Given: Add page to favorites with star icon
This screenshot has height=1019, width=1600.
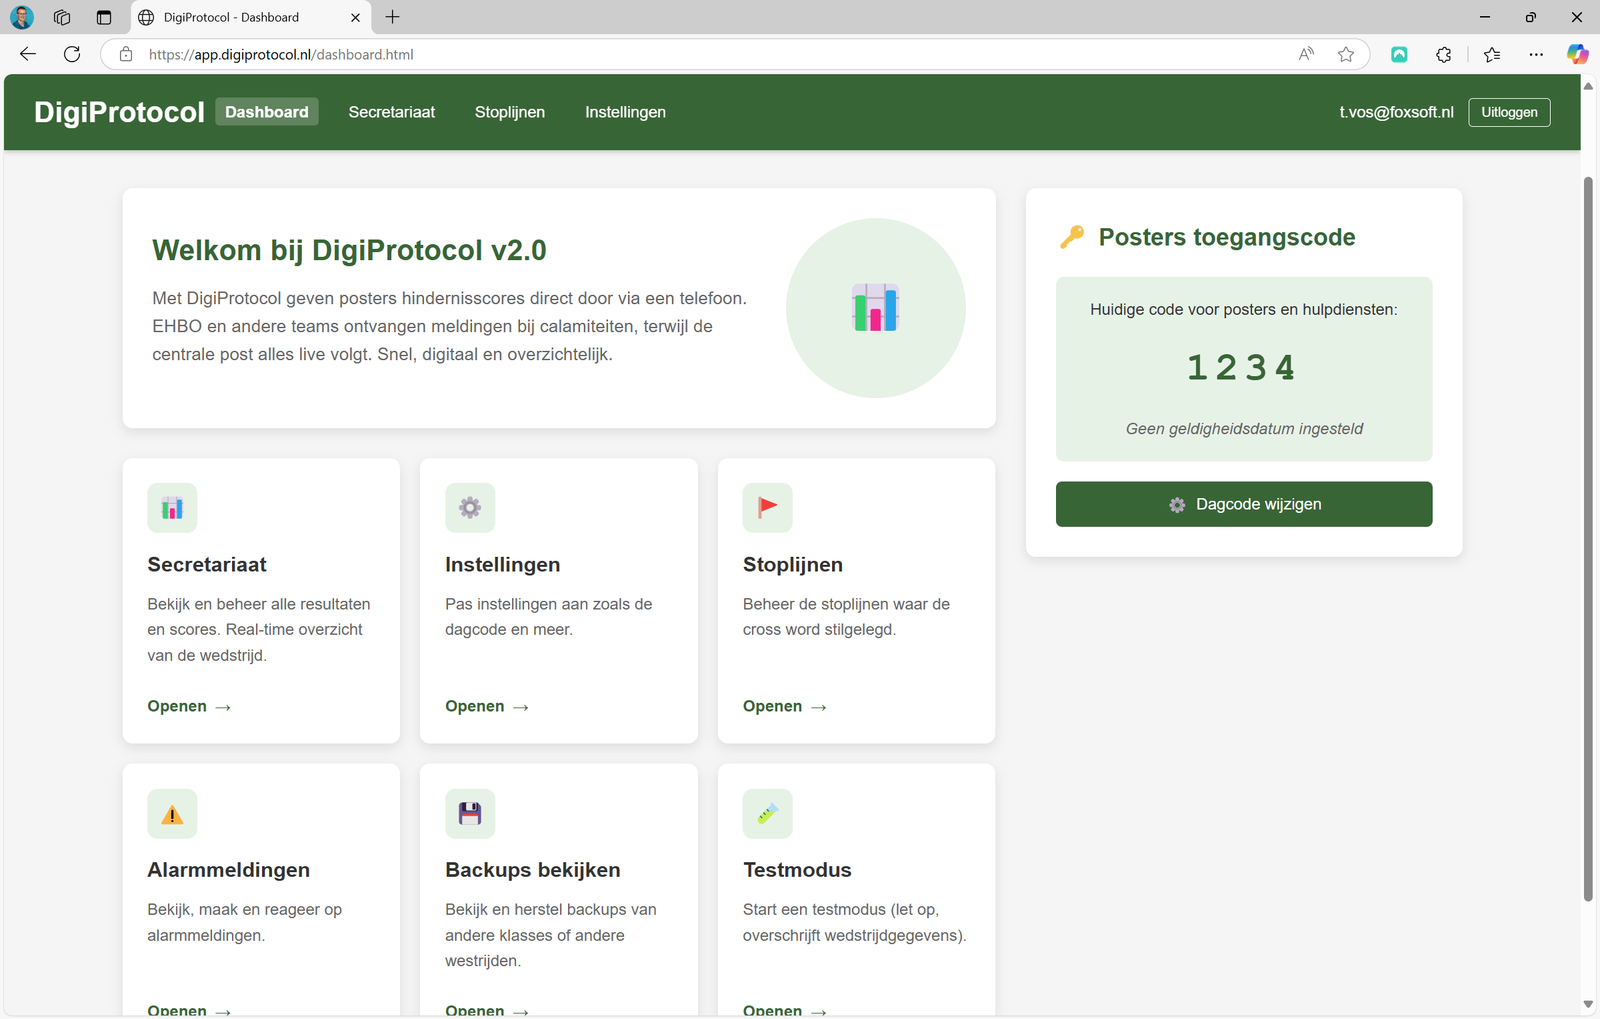Looking at the screenshot, I should [x=1346, y=54].
